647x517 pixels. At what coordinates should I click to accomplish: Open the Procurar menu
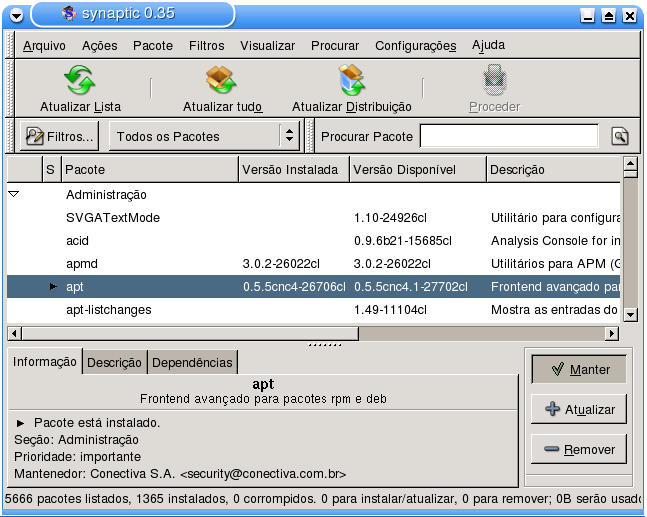pos(335,45)
